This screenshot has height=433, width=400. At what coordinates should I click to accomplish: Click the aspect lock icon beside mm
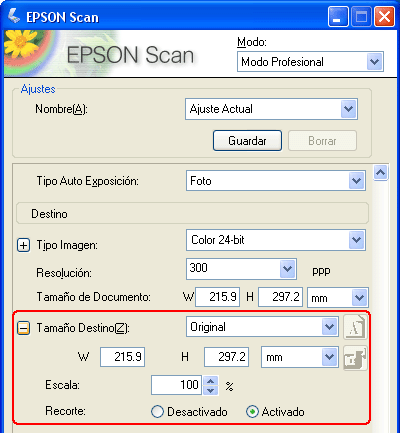coord(355,358)
